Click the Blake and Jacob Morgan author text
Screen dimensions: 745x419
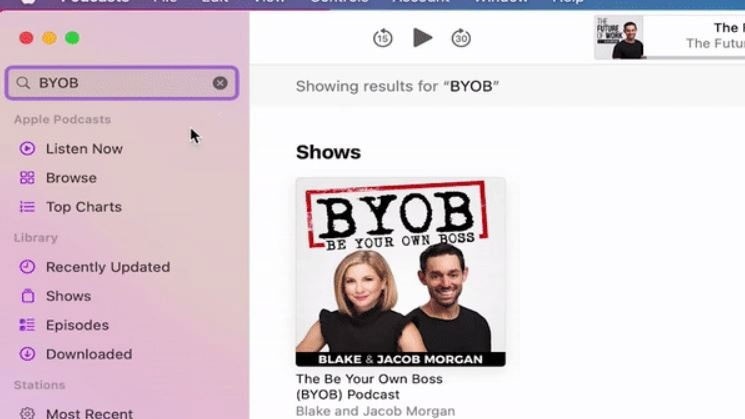(x=375, y=411)
